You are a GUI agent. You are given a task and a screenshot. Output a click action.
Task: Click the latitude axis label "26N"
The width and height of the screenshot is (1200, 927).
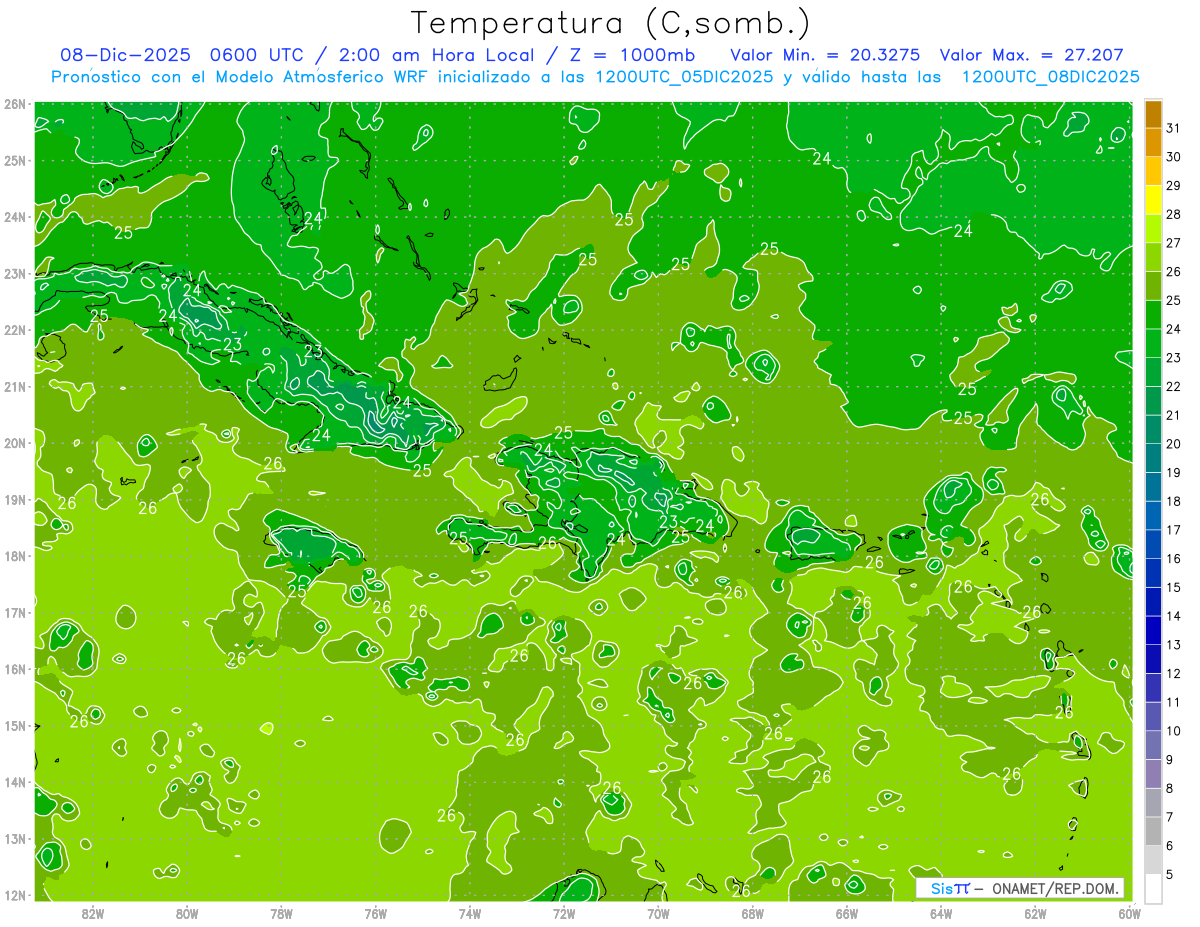click(15, 104)
